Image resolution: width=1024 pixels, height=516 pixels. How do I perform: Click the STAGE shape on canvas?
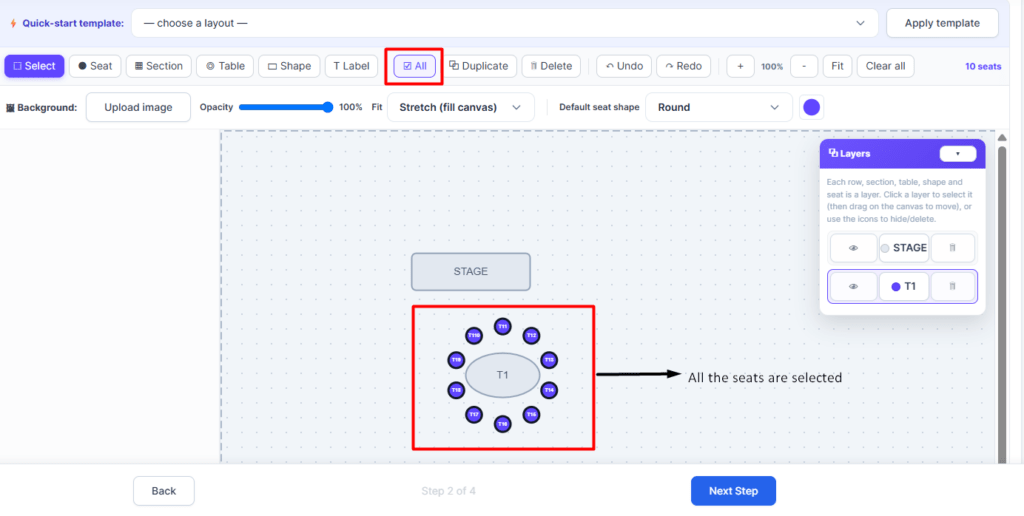[x=471, y=272]
